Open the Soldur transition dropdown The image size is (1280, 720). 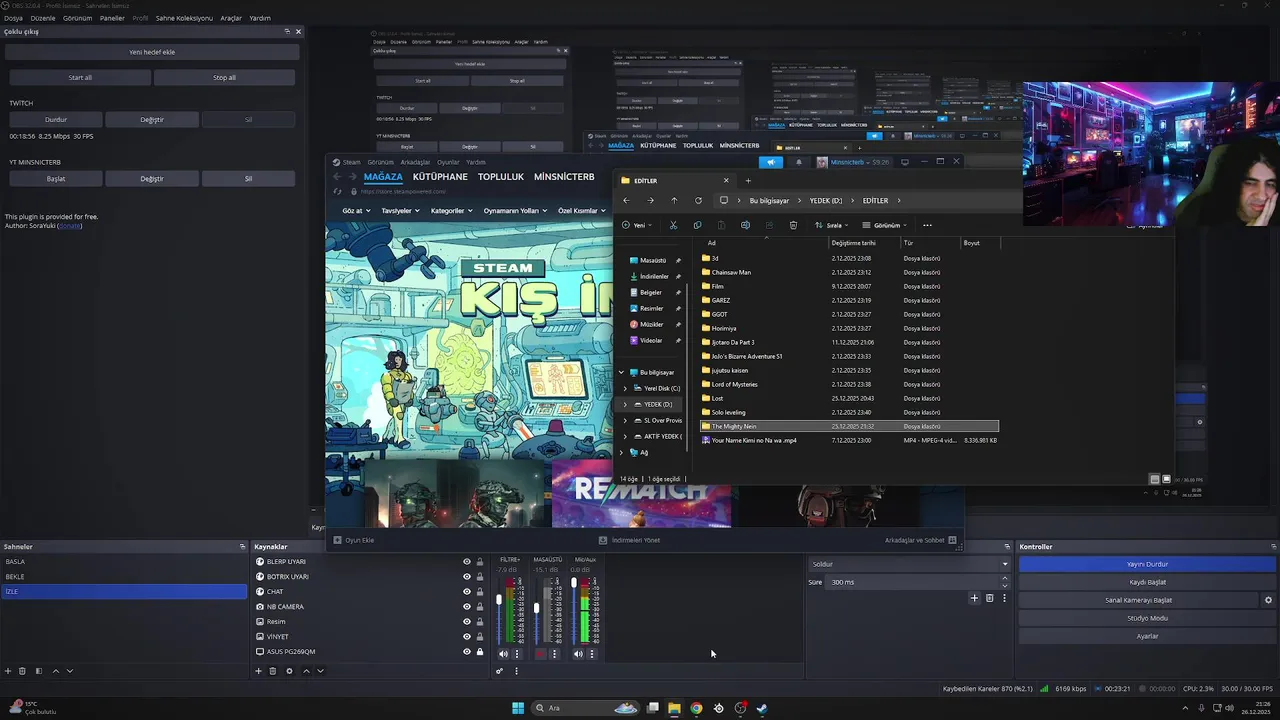click(x=909, y=564)
